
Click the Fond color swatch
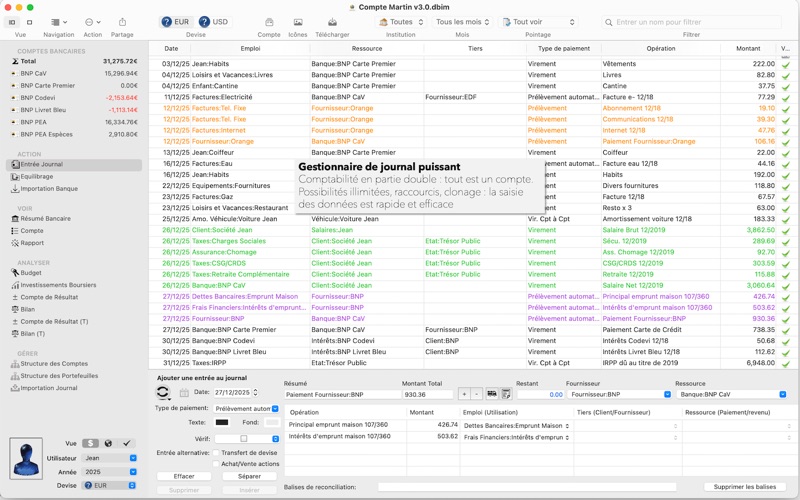pos(272,422)
